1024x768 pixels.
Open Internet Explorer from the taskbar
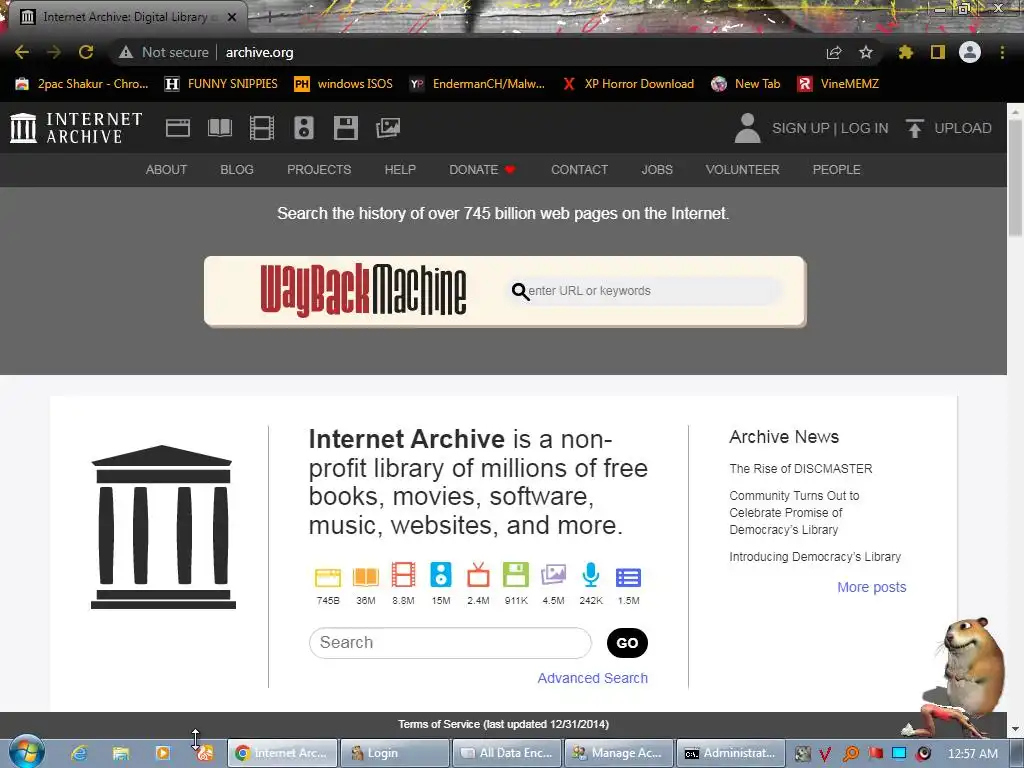(x=80, y=753)
